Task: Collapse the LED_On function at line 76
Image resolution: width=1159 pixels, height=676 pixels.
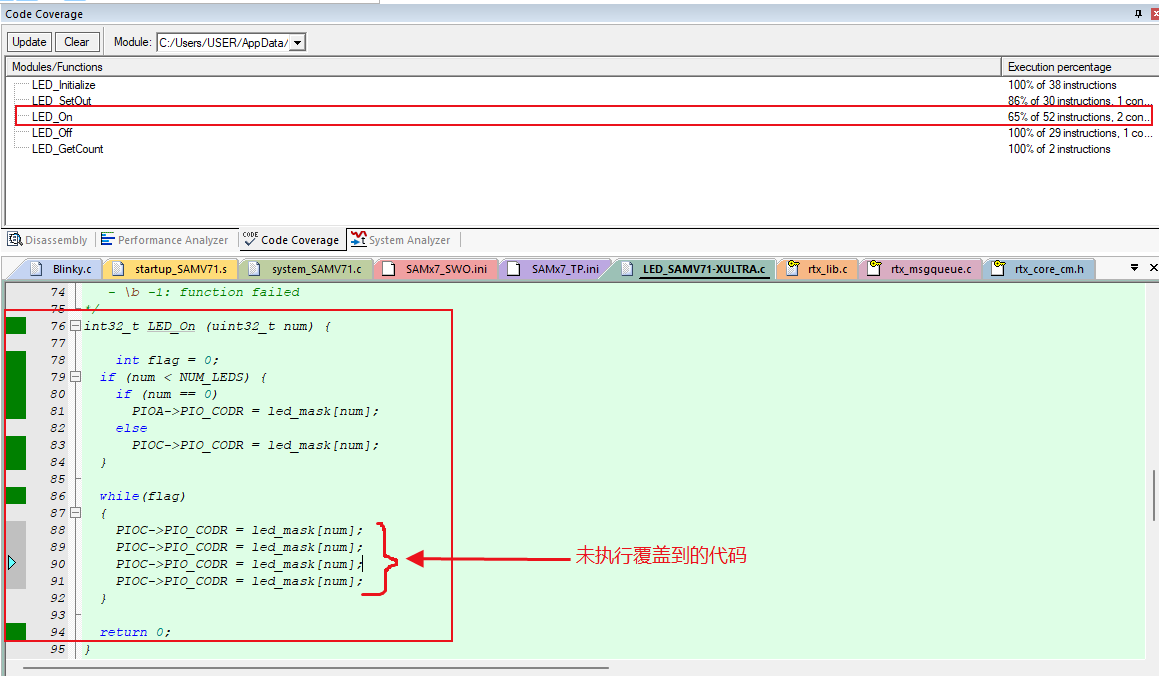Action: [x=75, y=326]
